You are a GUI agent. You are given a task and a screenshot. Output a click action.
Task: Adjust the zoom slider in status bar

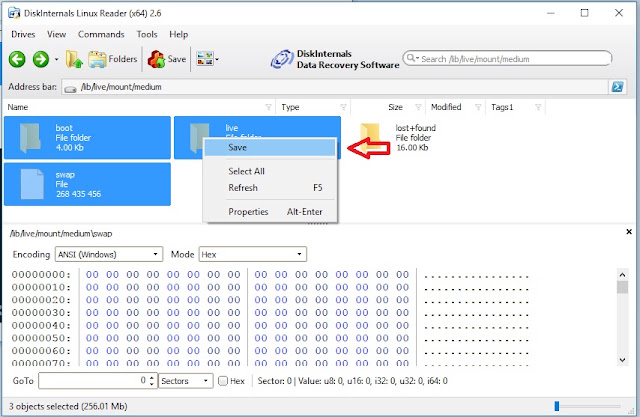[557, 406]
